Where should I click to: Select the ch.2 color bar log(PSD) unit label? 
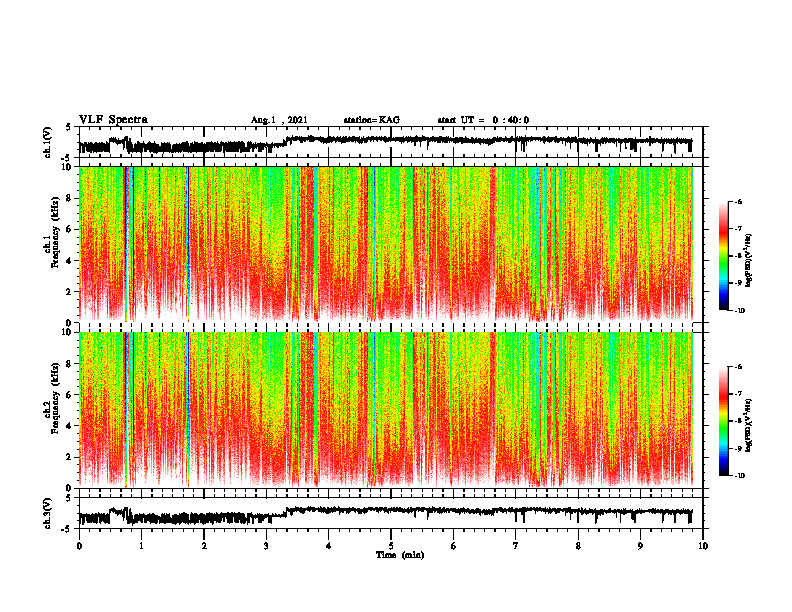pos(749,425)
